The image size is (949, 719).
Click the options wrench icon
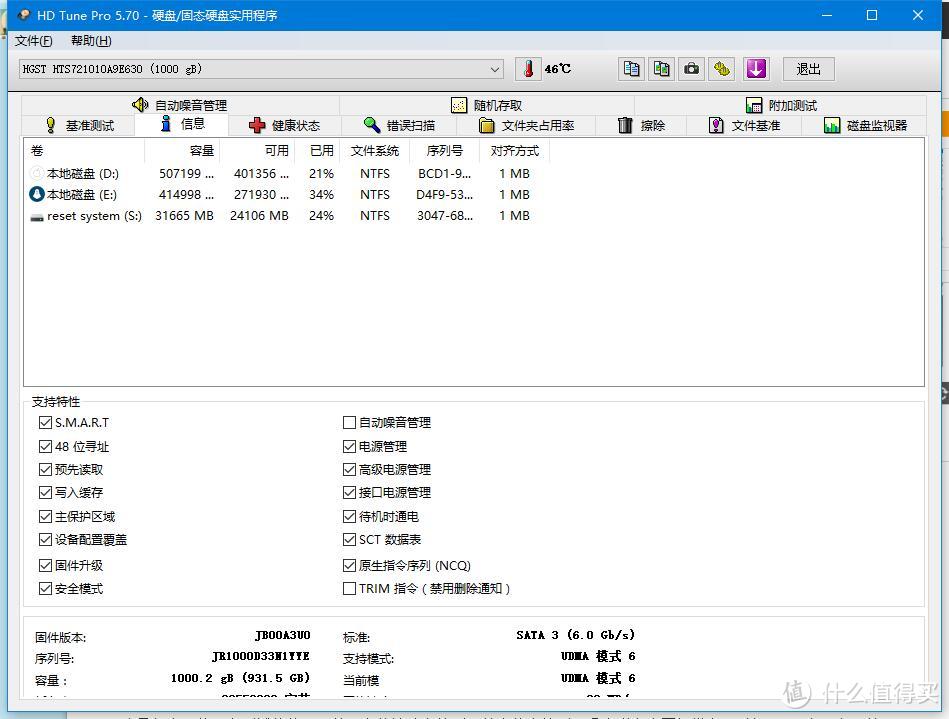721,69
